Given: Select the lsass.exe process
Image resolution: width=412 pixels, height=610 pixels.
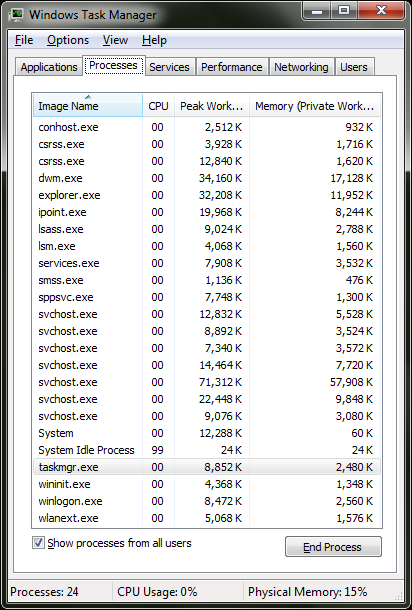Looking at the screenshot, I should (x=207, y=229).
